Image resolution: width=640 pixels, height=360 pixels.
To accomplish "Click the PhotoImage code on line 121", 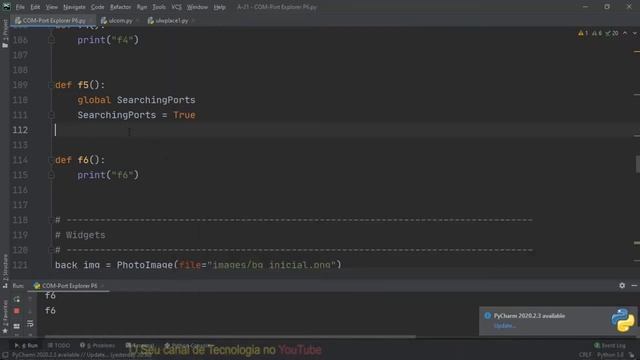I will [x=198, y=265].
